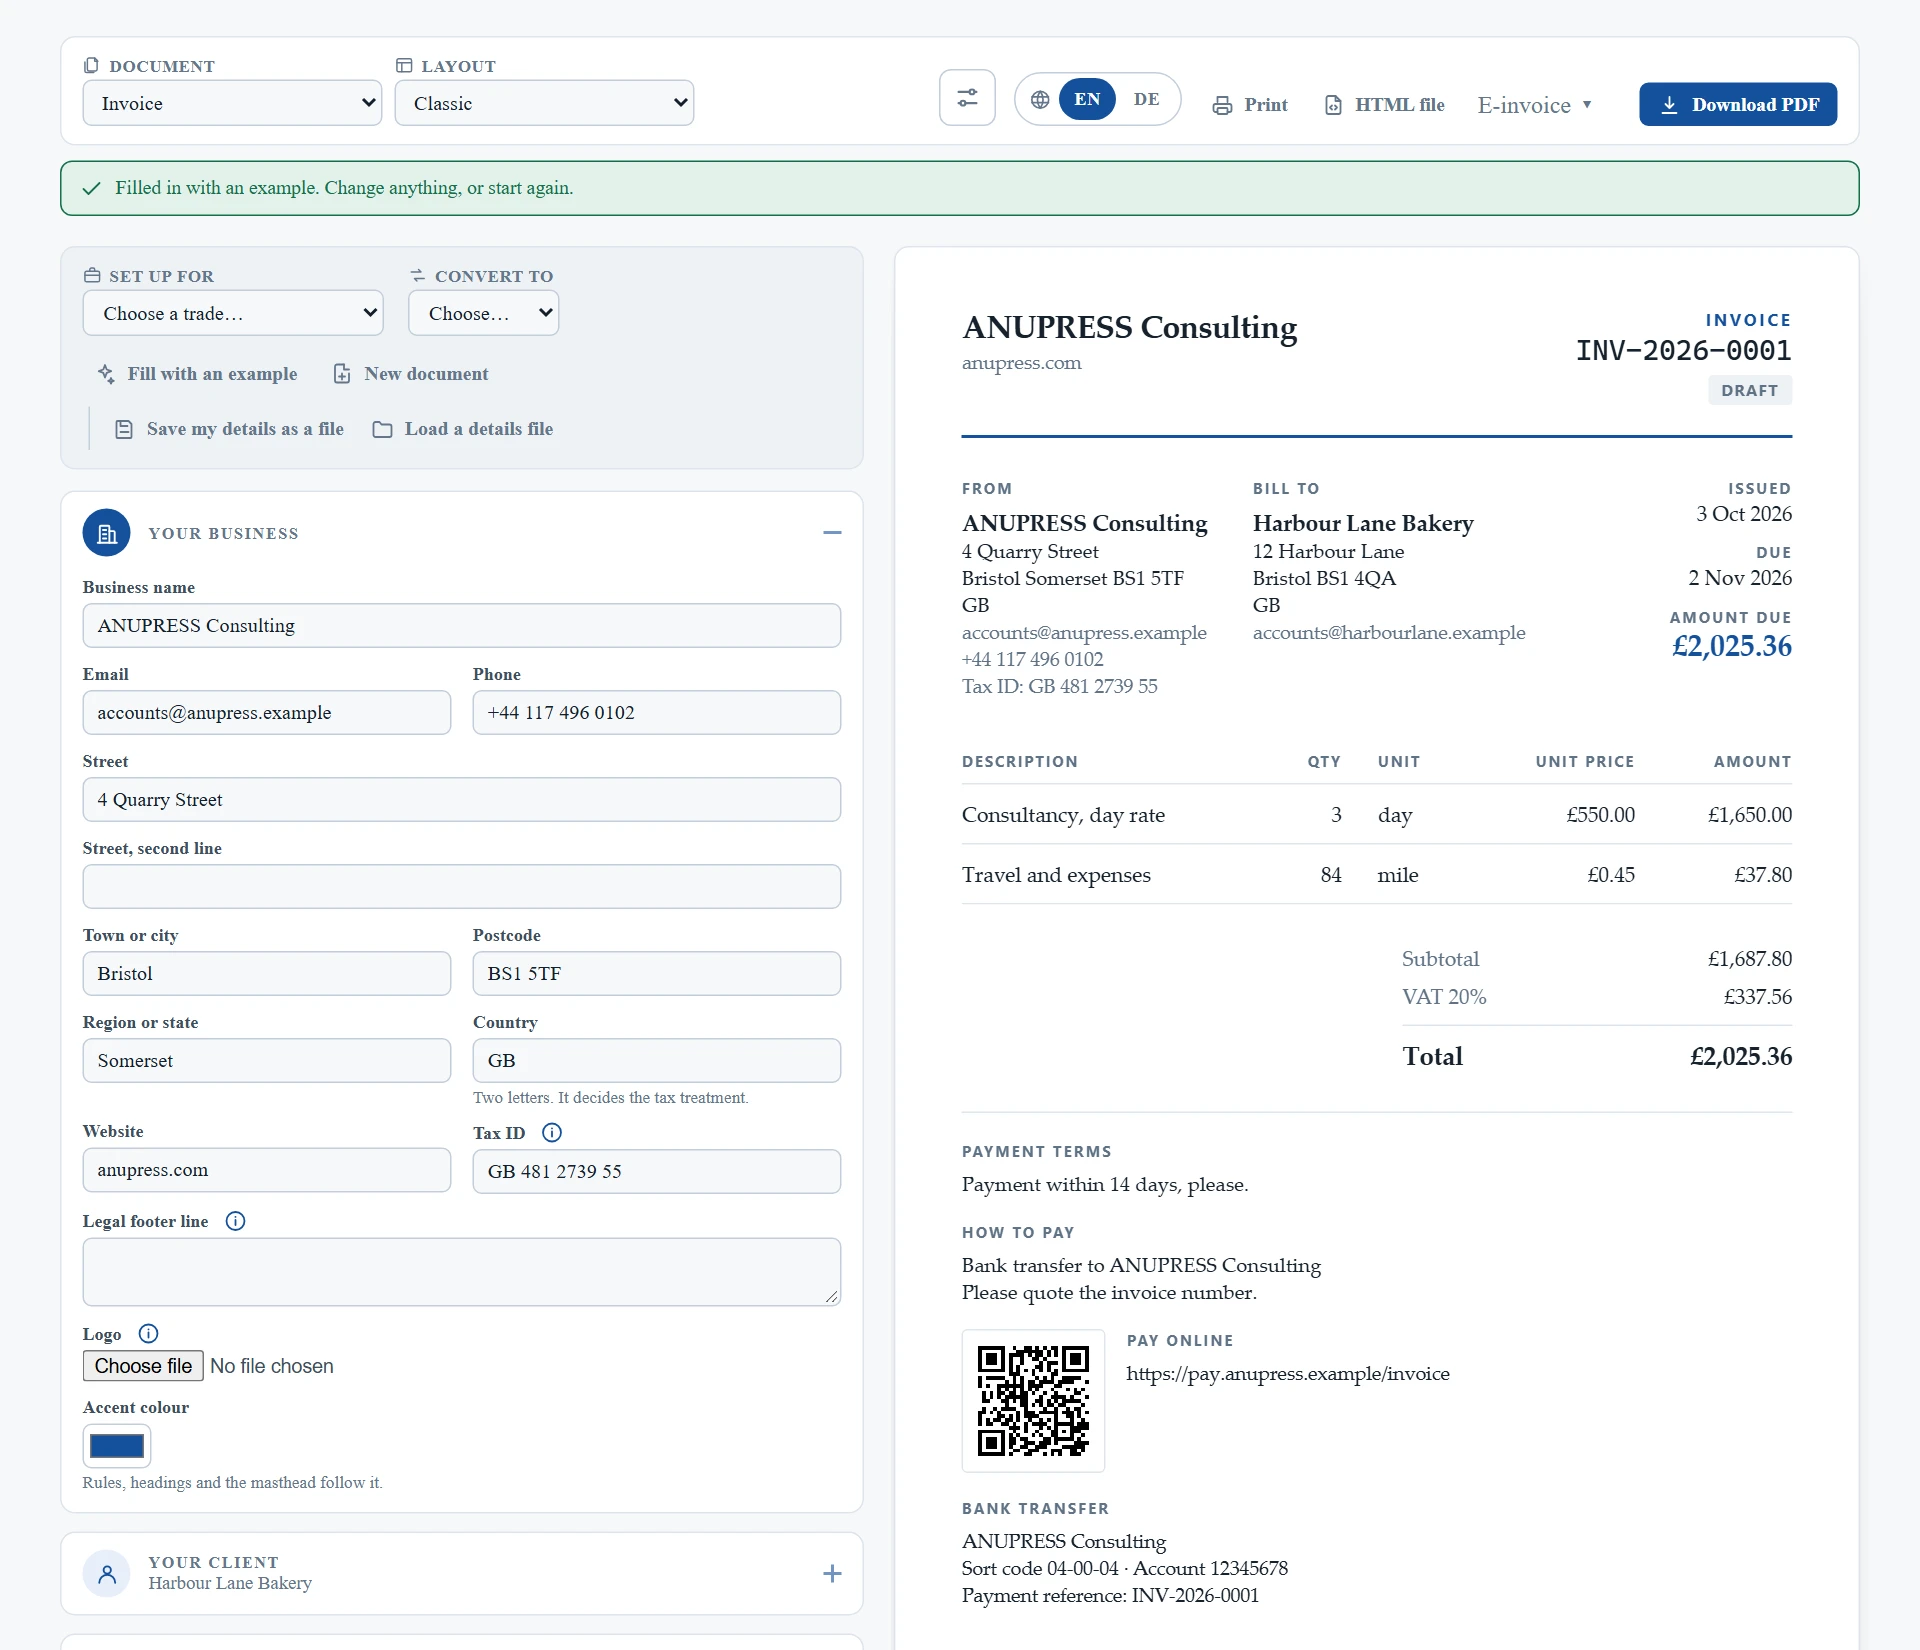Switch language to EN
Screen dimensions: 1920x1650
click(1087, 99)
